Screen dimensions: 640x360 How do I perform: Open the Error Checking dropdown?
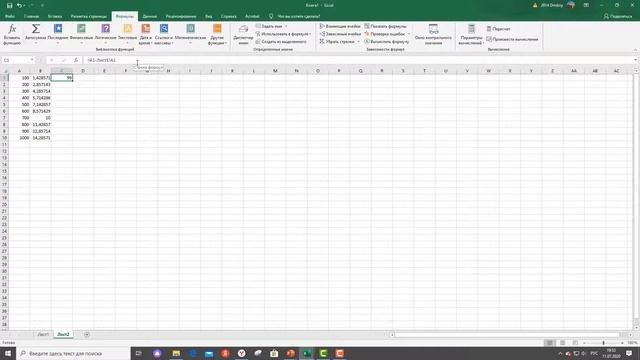(x=409, y=34)
